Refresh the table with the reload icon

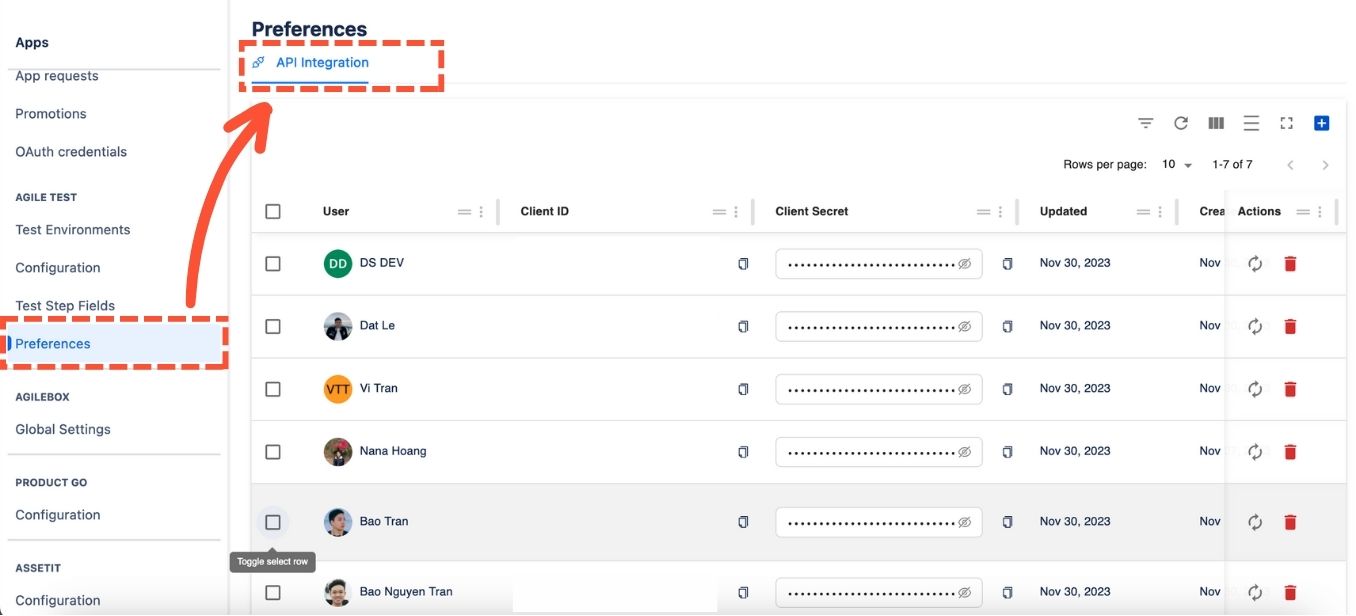(x=1181, y=123)
